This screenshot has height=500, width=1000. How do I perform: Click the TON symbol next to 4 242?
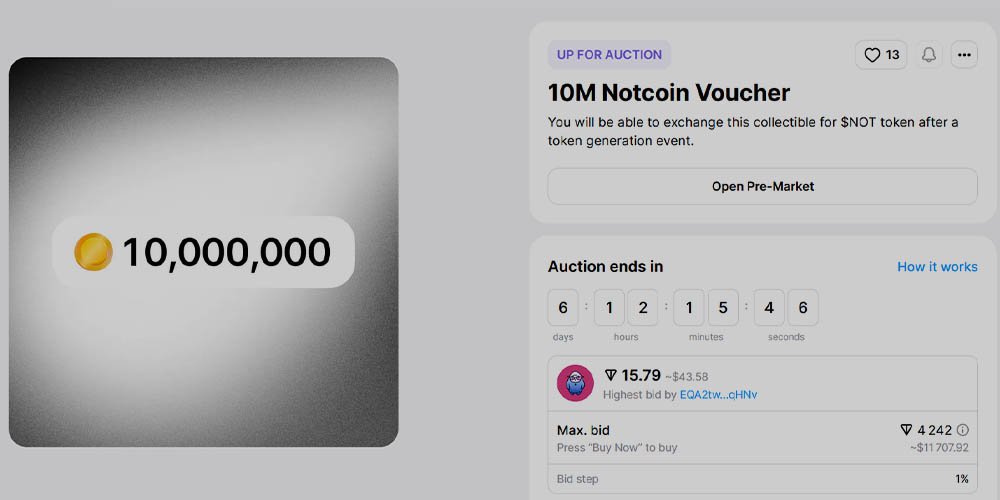(906, 431)
